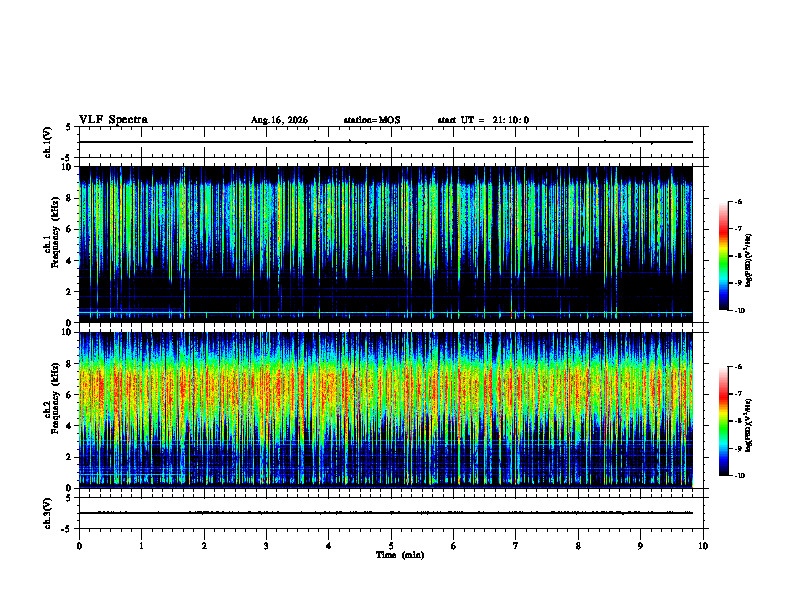Click time axis tick label "10"
This screenshot has height=612, width=792.
[703, 546]
